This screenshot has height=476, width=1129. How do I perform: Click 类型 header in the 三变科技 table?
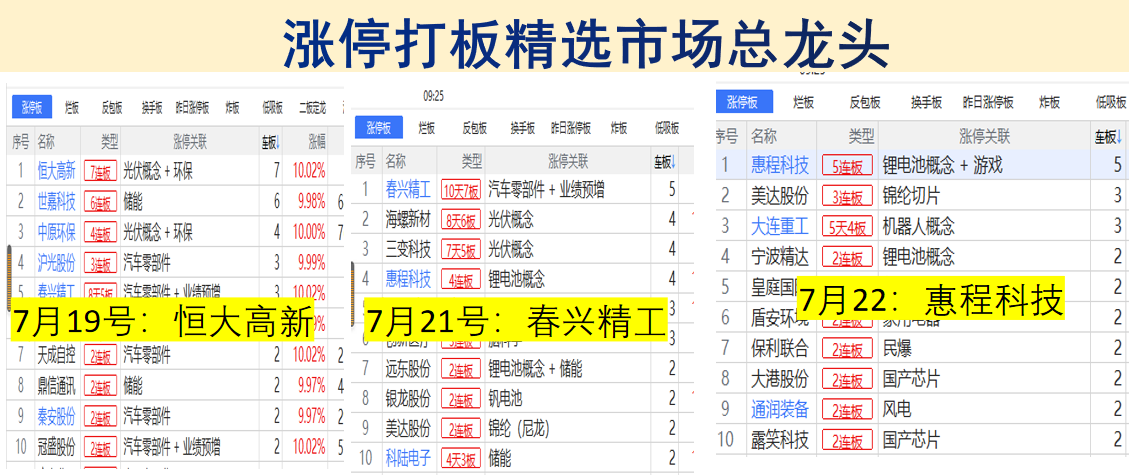click(x=472, y=161)
